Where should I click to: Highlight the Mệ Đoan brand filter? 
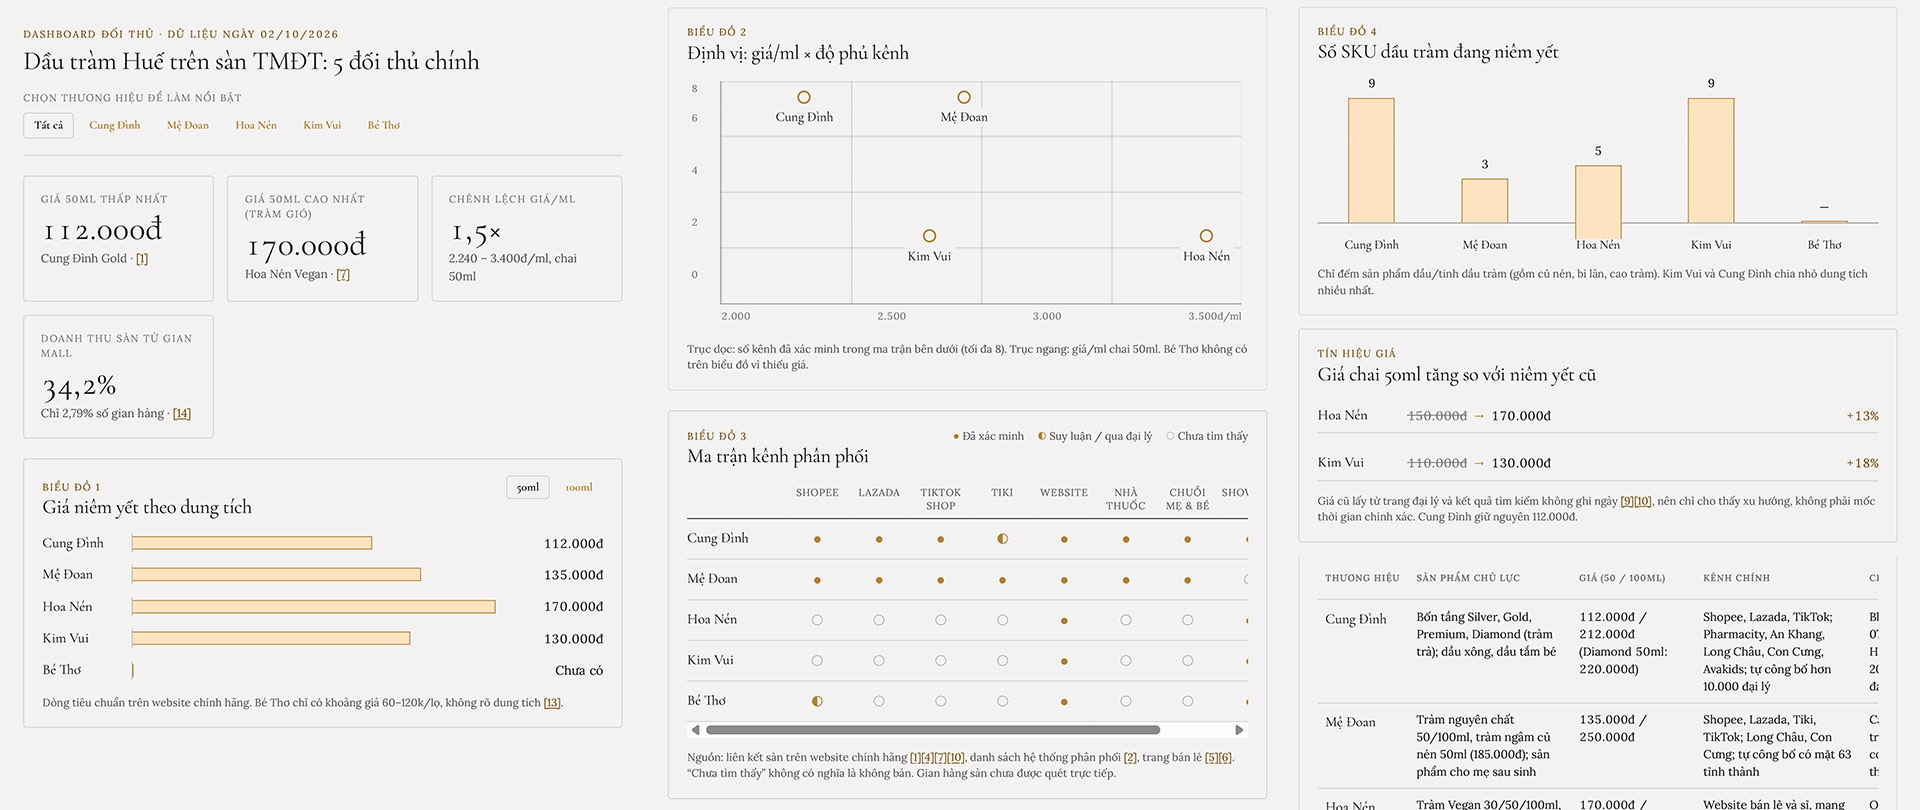(x=188, y=126)
